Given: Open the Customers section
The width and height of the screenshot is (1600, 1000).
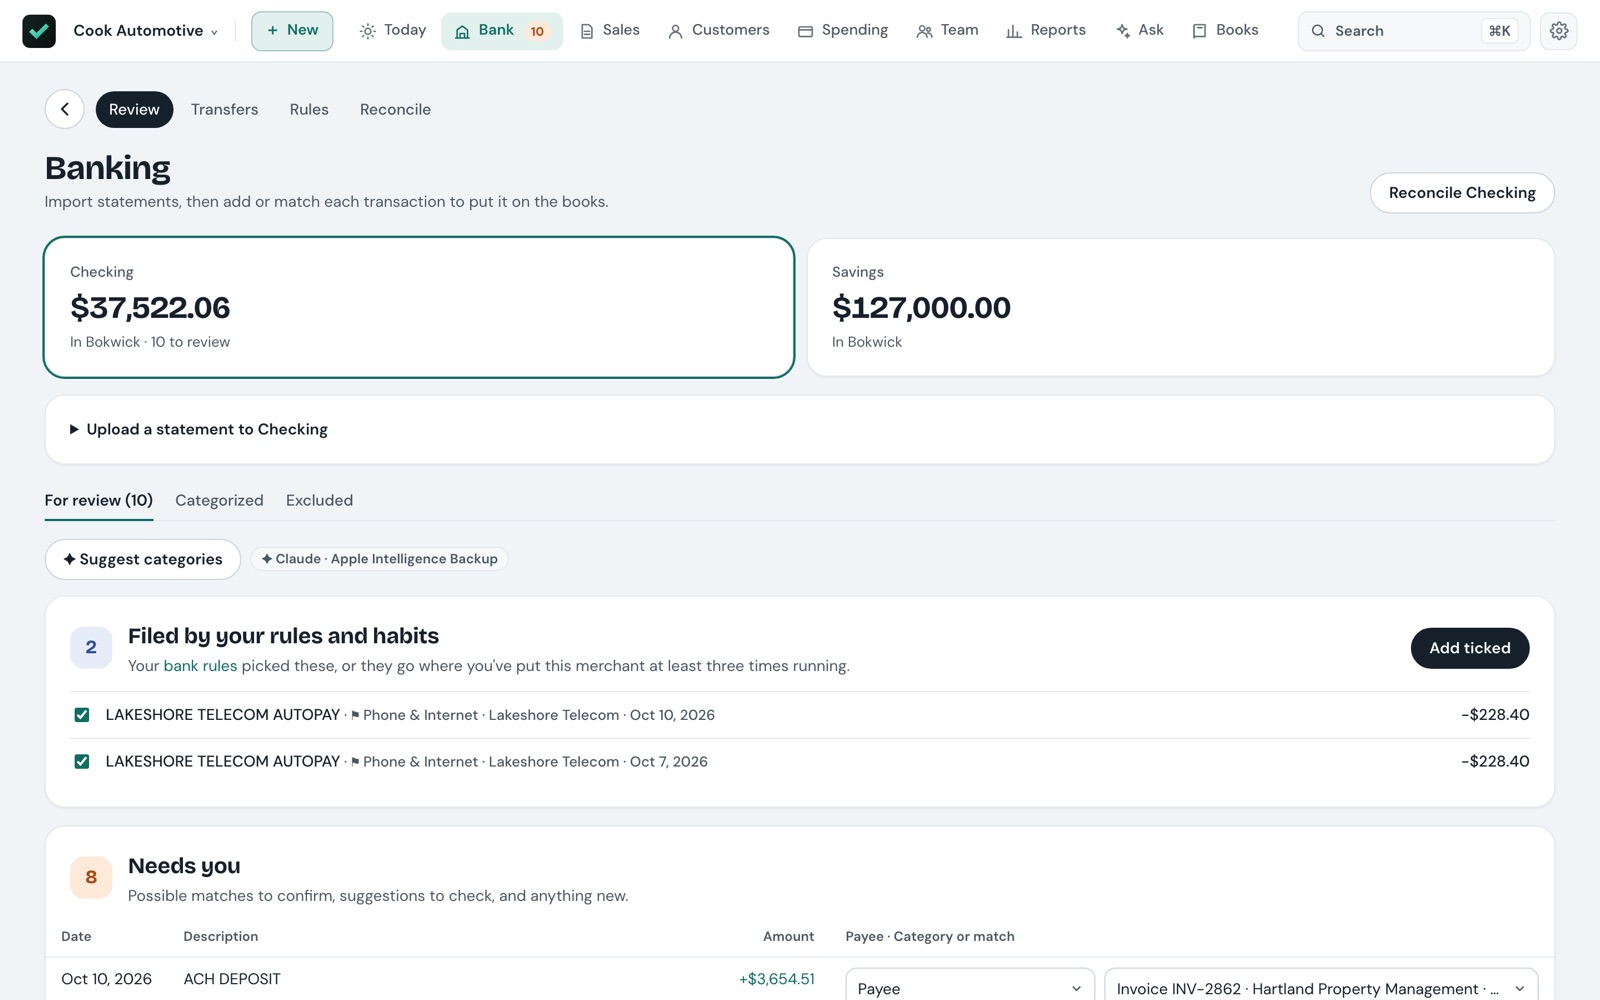Looking at the screenshot, I should coord(718,31).
